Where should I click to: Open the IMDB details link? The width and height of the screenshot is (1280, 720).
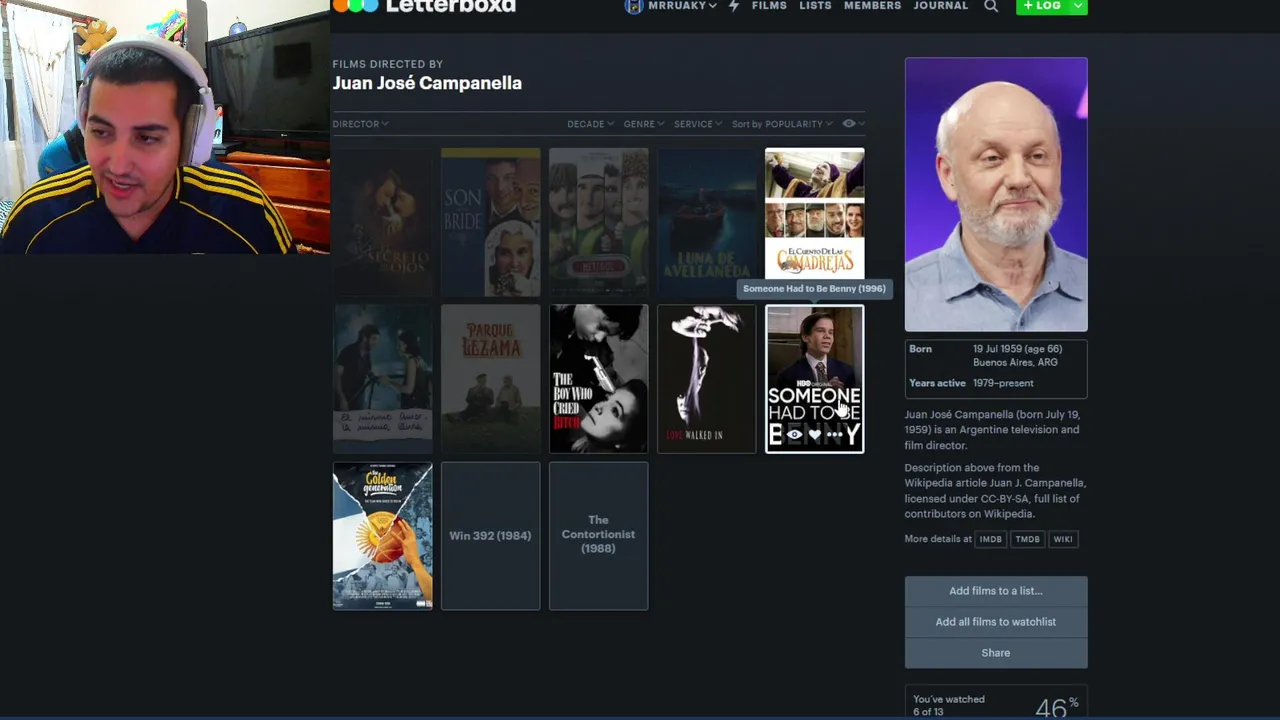click(x=990, y=539)
